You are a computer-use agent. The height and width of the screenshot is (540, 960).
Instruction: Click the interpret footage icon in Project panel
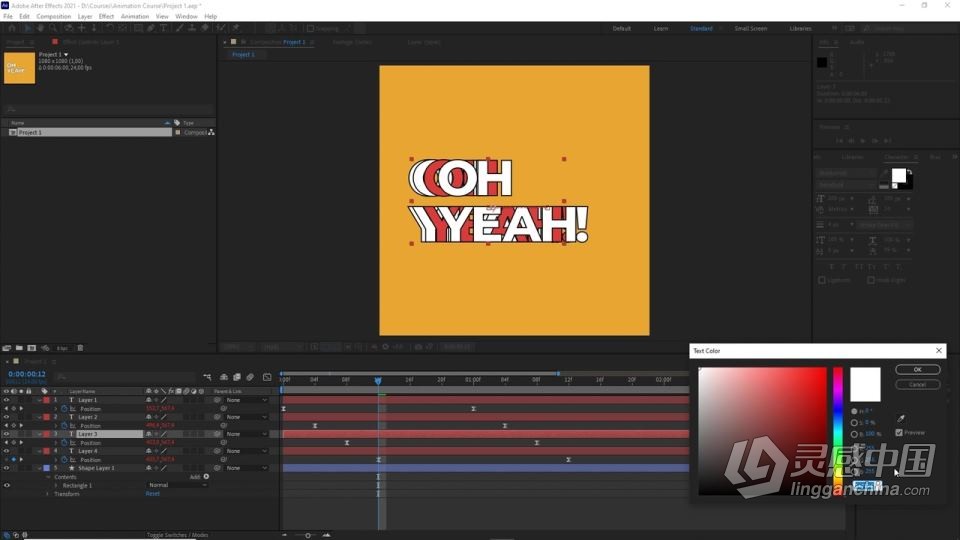7,348
